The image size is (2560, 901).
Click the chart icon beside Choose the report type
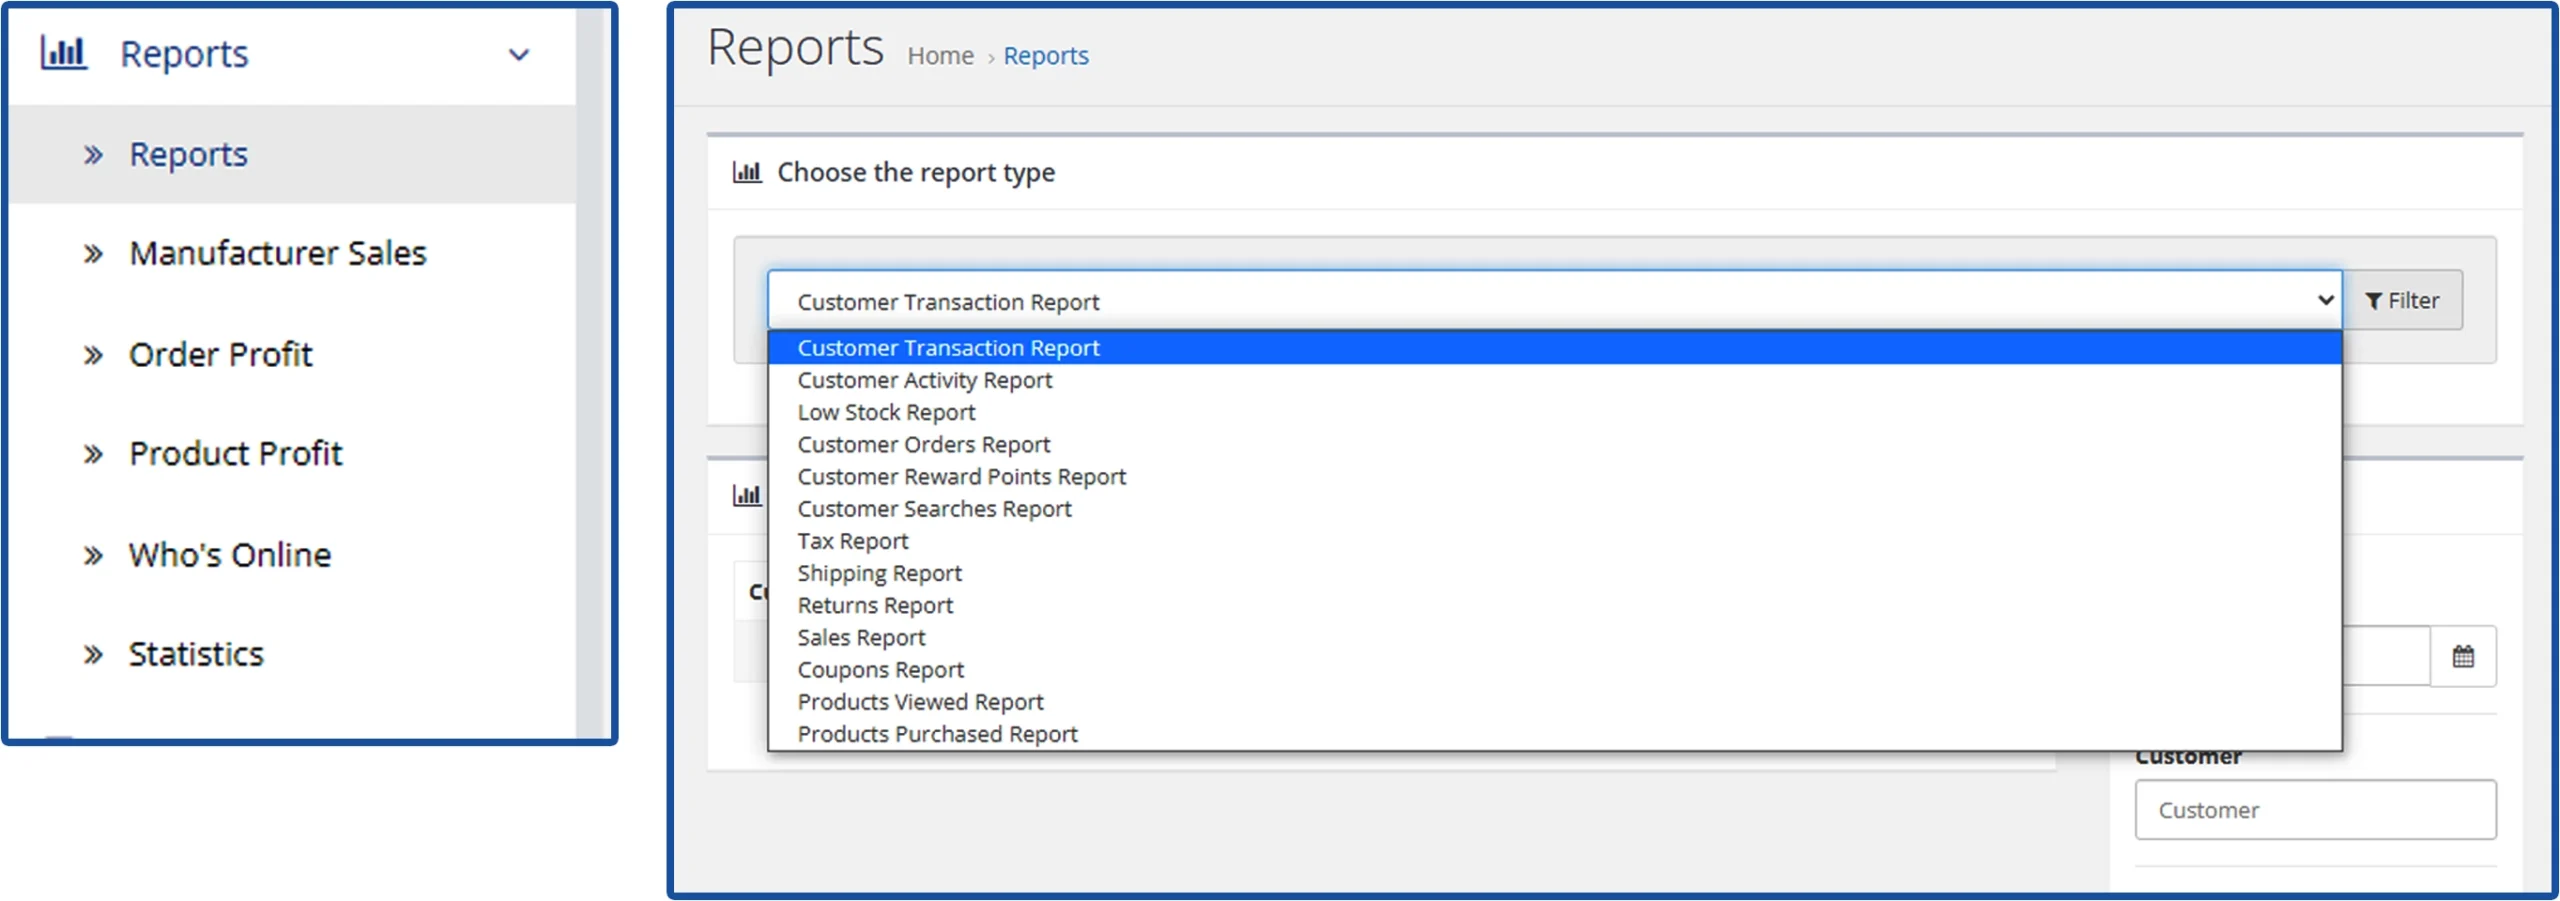click(746, 172)
